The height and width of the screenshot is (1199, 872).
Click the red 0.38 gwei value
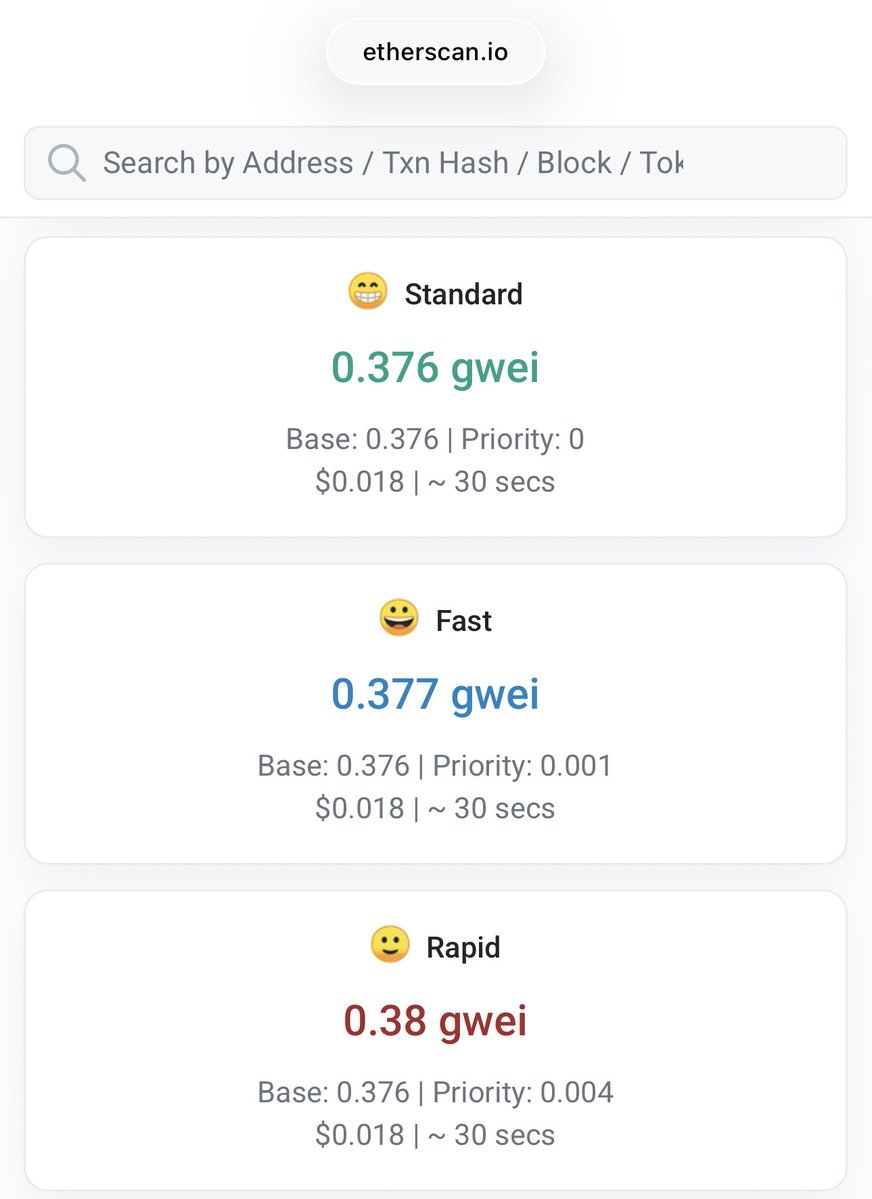point(435,1020)
